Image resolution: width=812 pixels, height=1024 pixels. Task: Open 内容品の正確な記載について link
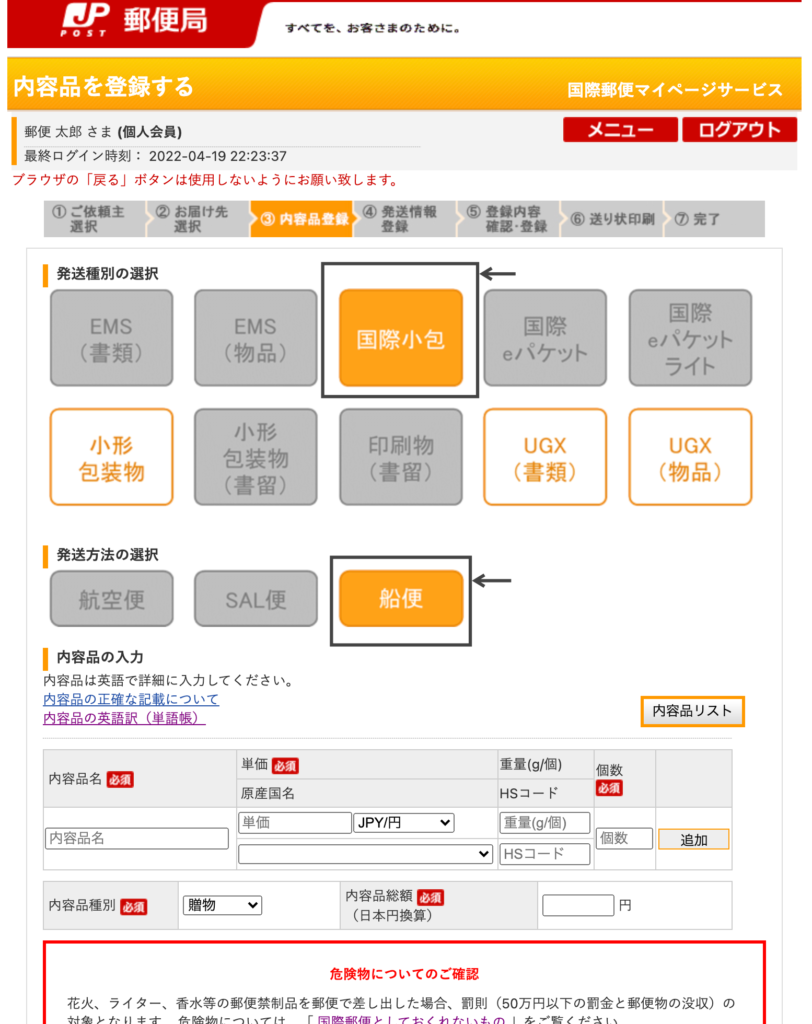[131, 699]
